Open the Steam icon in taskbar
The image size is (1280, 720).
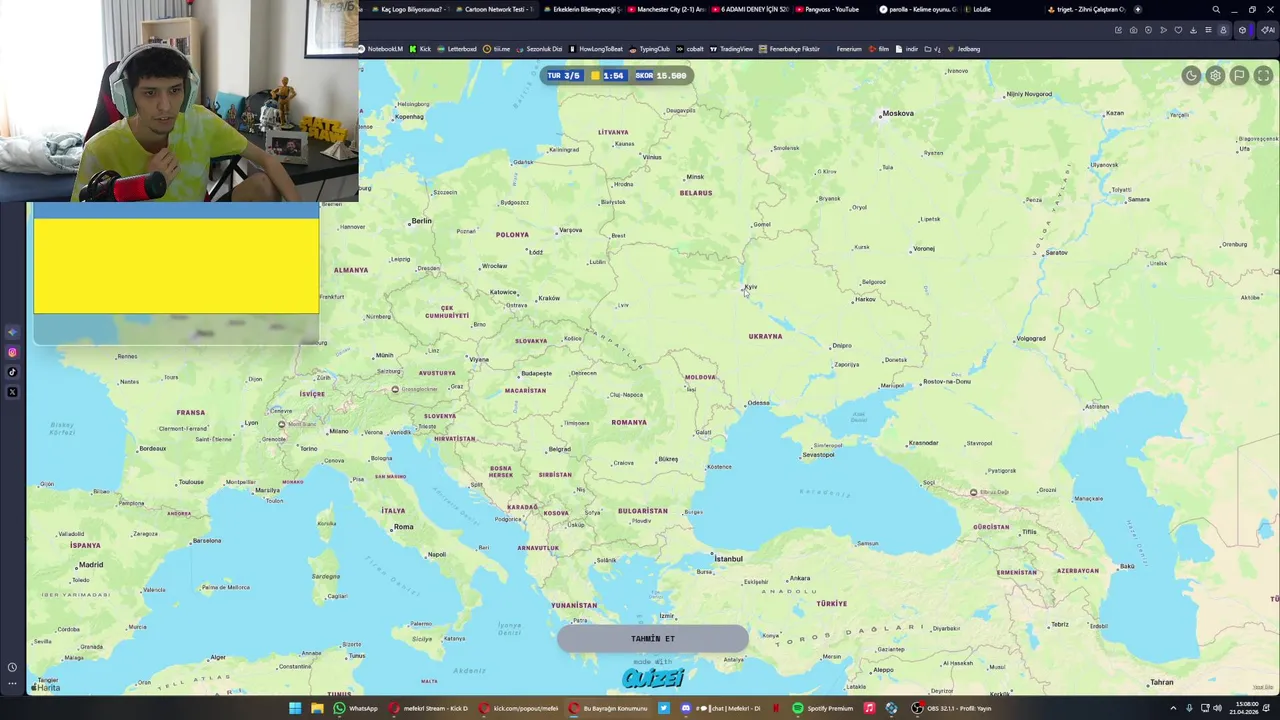coord(891,708)
